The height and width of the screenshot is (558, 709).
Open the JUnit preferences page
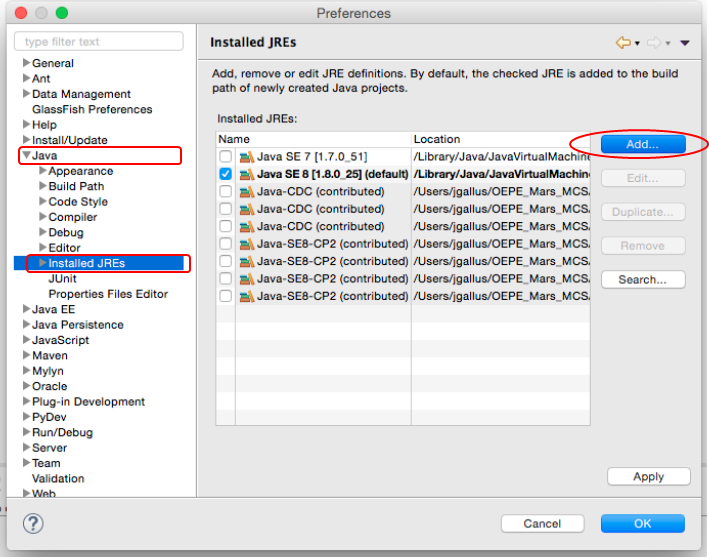(62, 279)
